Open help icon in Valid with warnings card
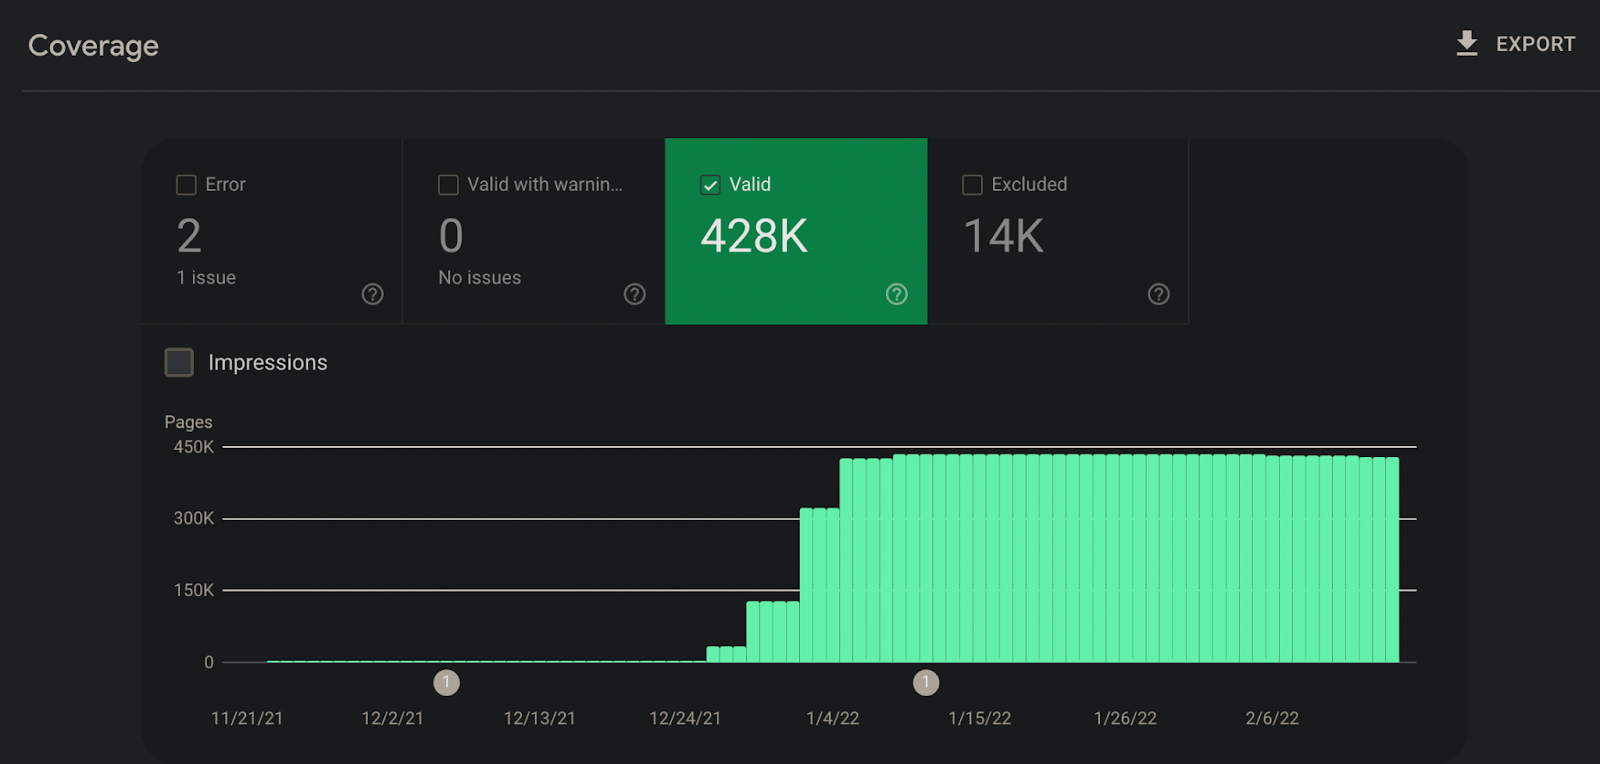The width and height of the screenshot is (1600, 764). (x=634, y=294)
